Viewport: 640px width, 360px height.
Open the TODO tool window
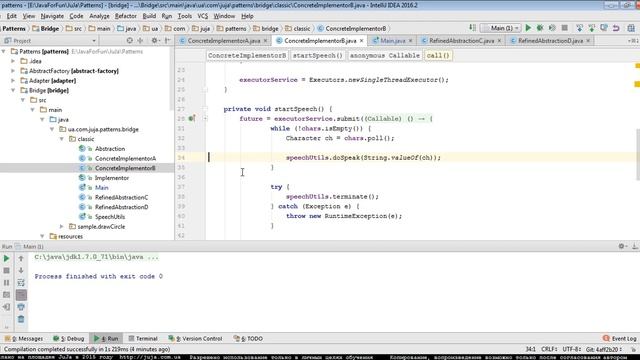point(248,338)
